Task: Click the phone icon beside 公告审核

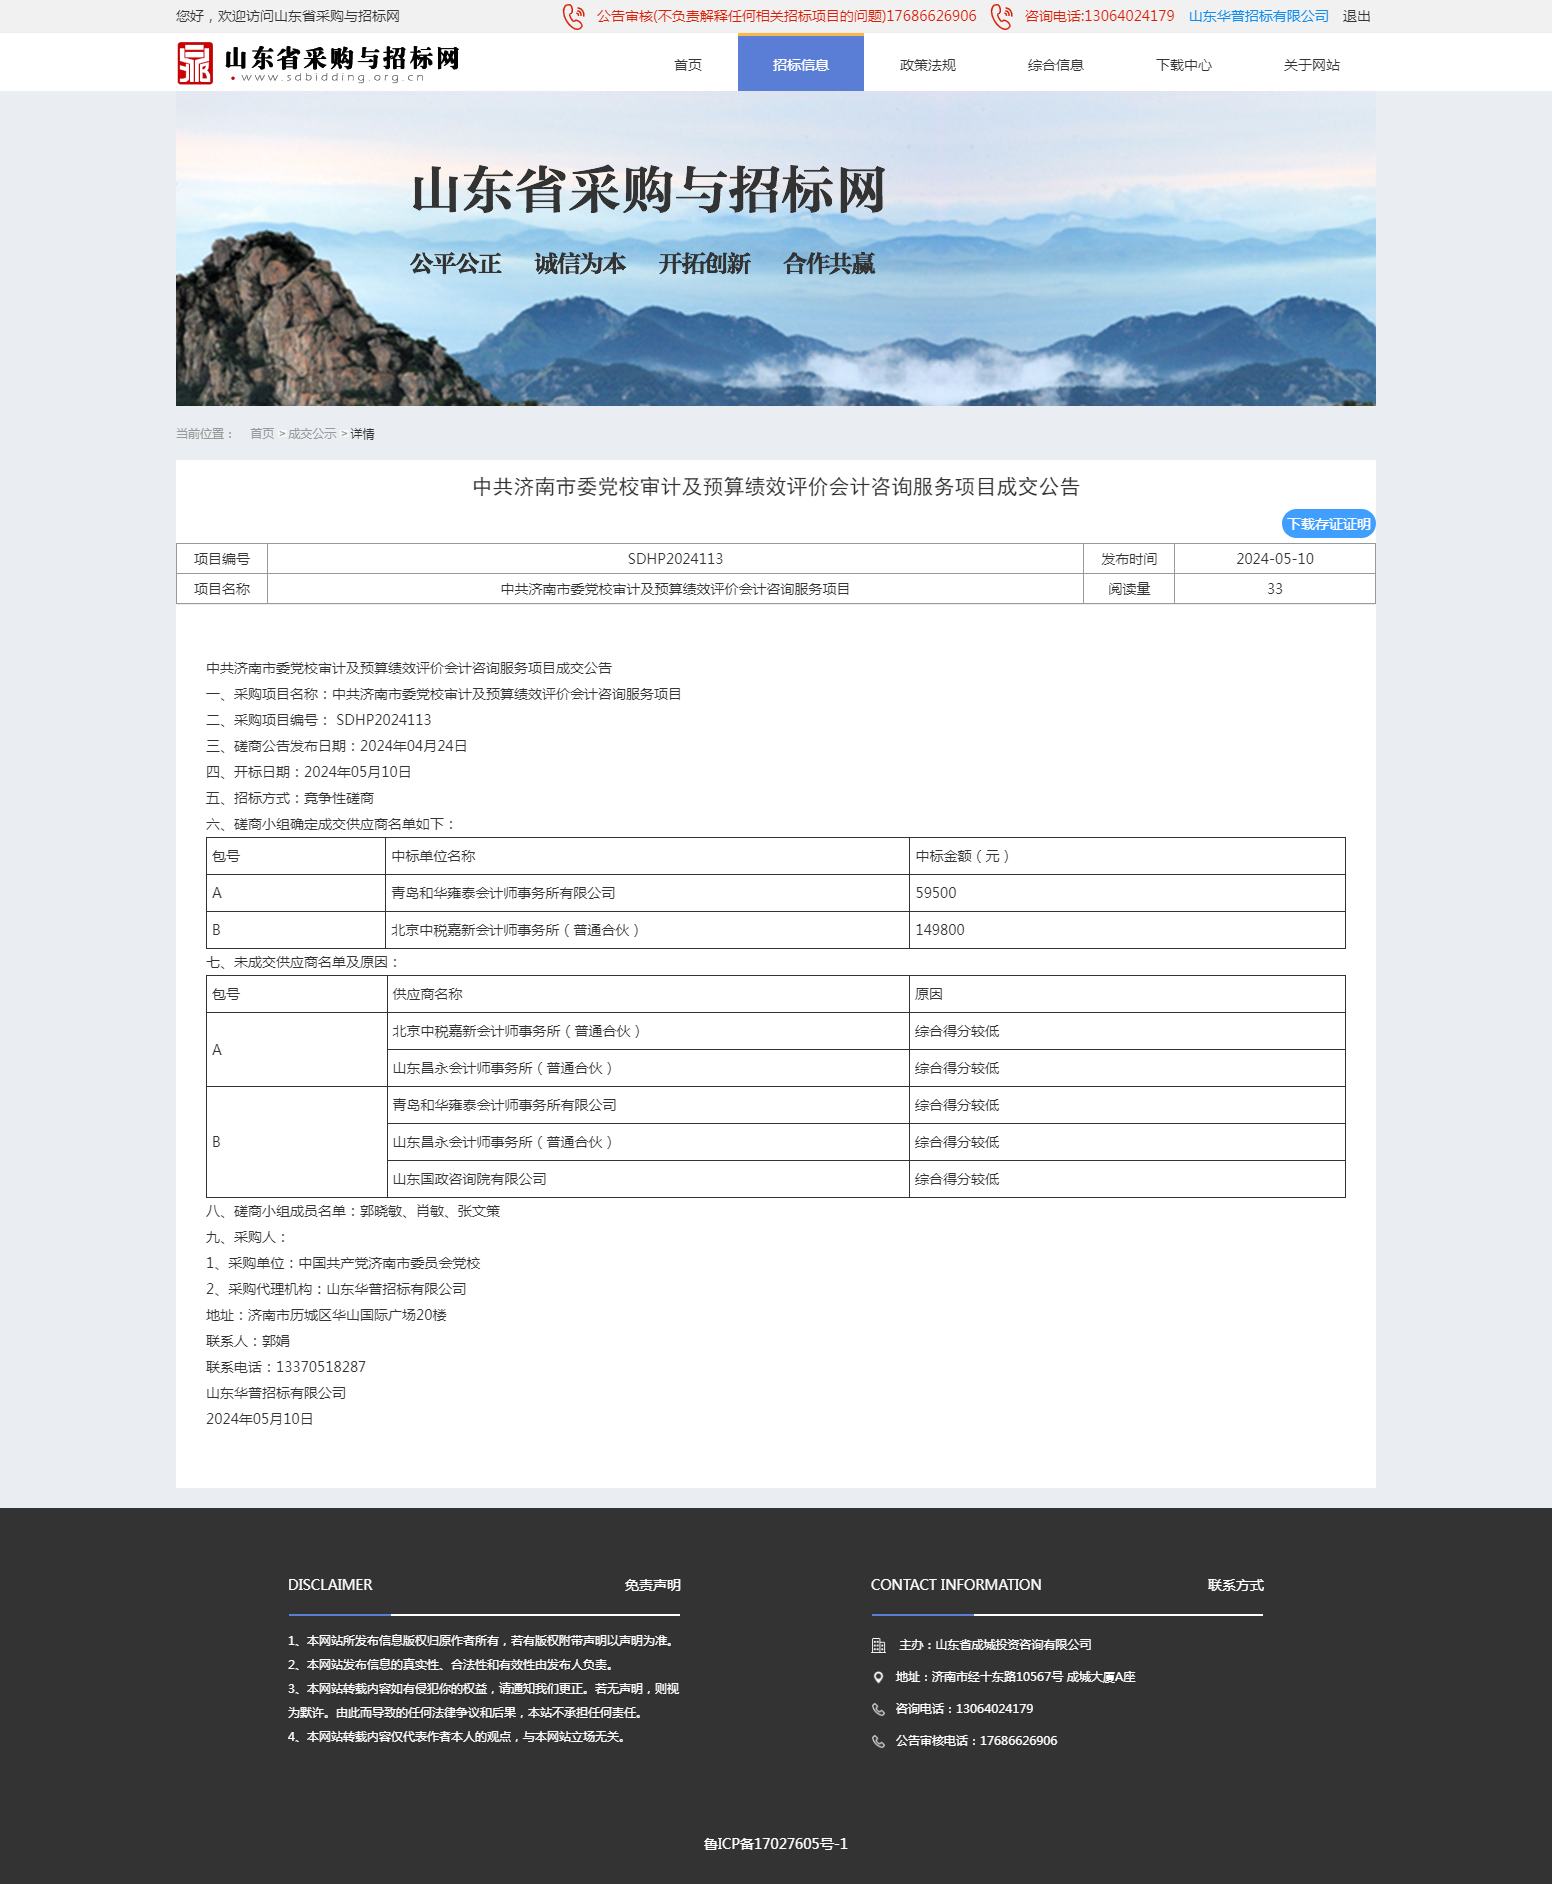Action: click(x=573, y=17)
